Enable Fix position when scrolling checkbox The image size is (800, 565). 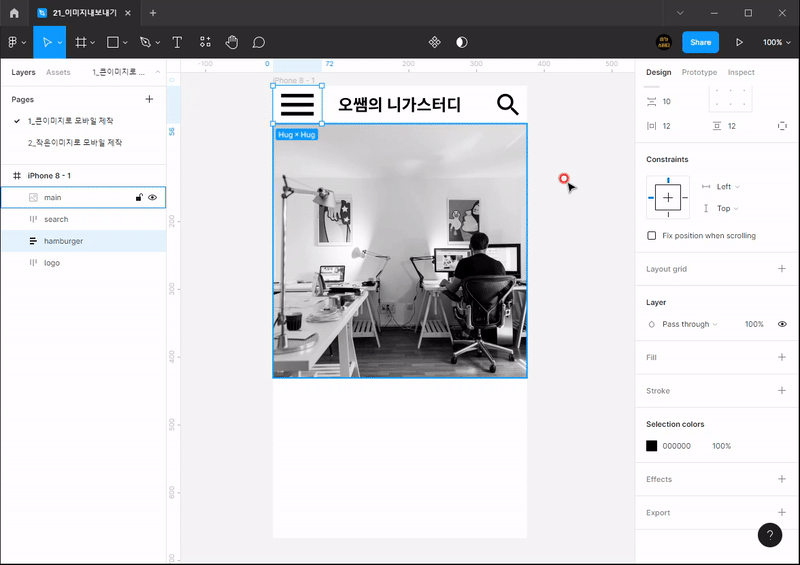(652, 235)
